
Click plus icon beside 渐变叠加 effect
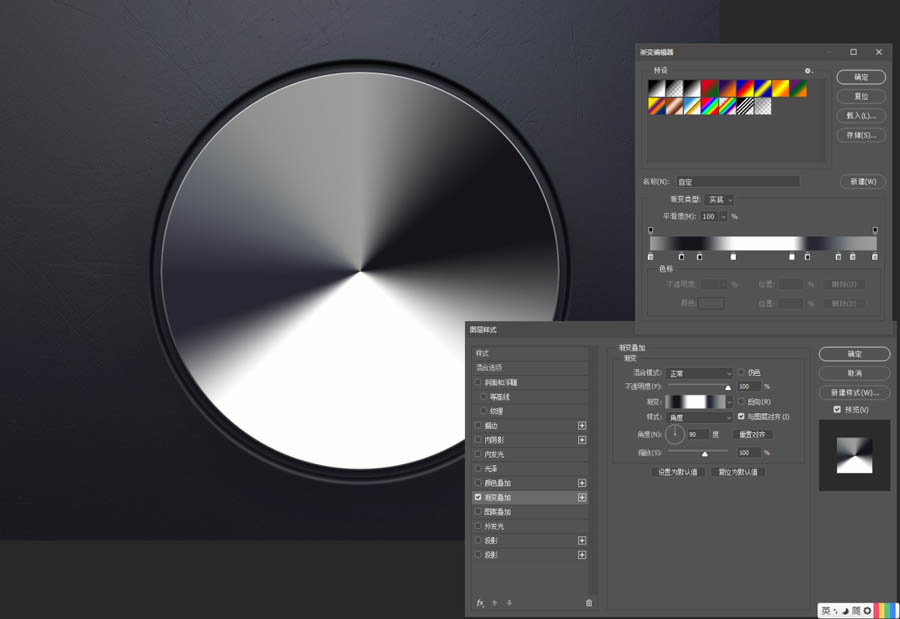click(x=582, y=497)
